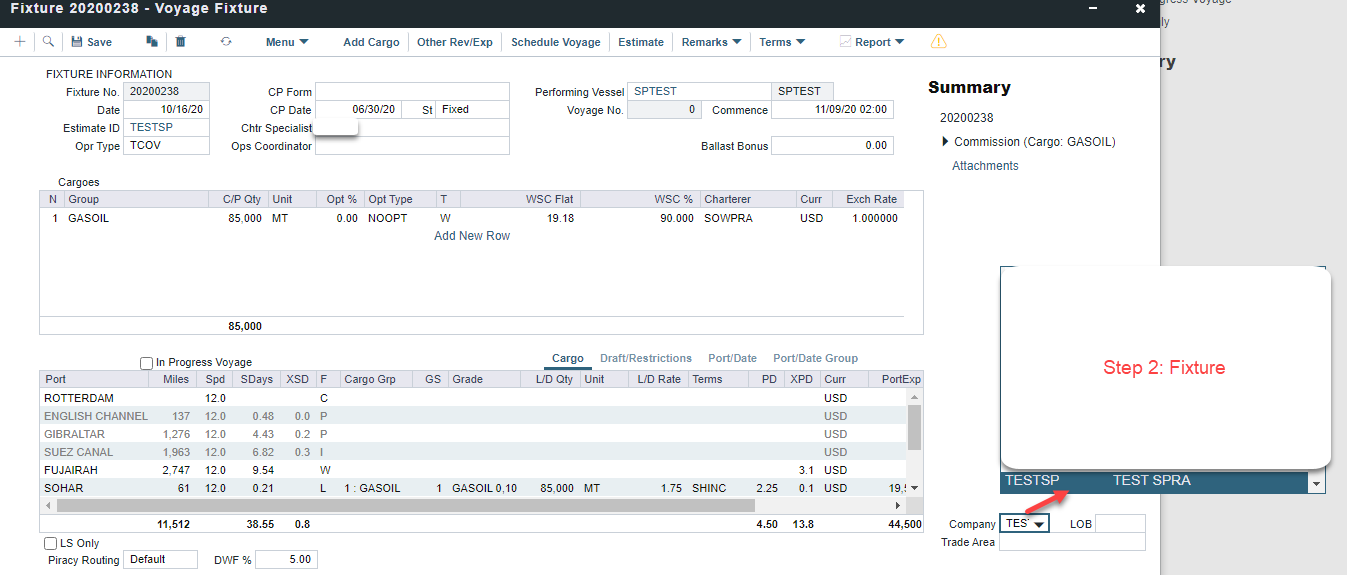Click the plus icon to create new fixture

[20, 42]
